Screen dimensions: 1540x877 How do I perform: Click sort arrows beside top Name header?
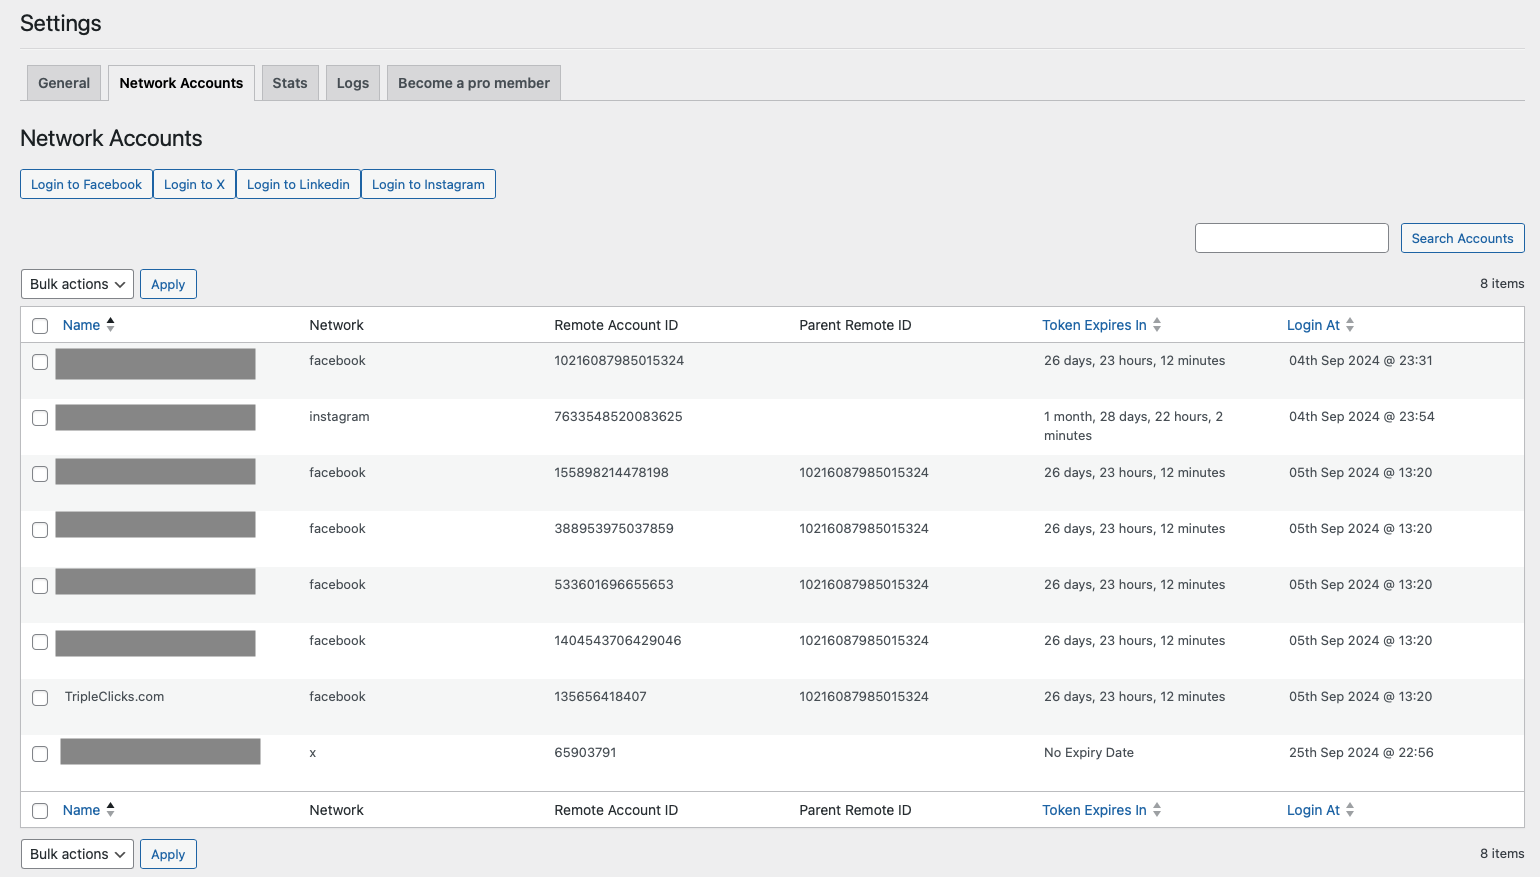tap(111, 325)
